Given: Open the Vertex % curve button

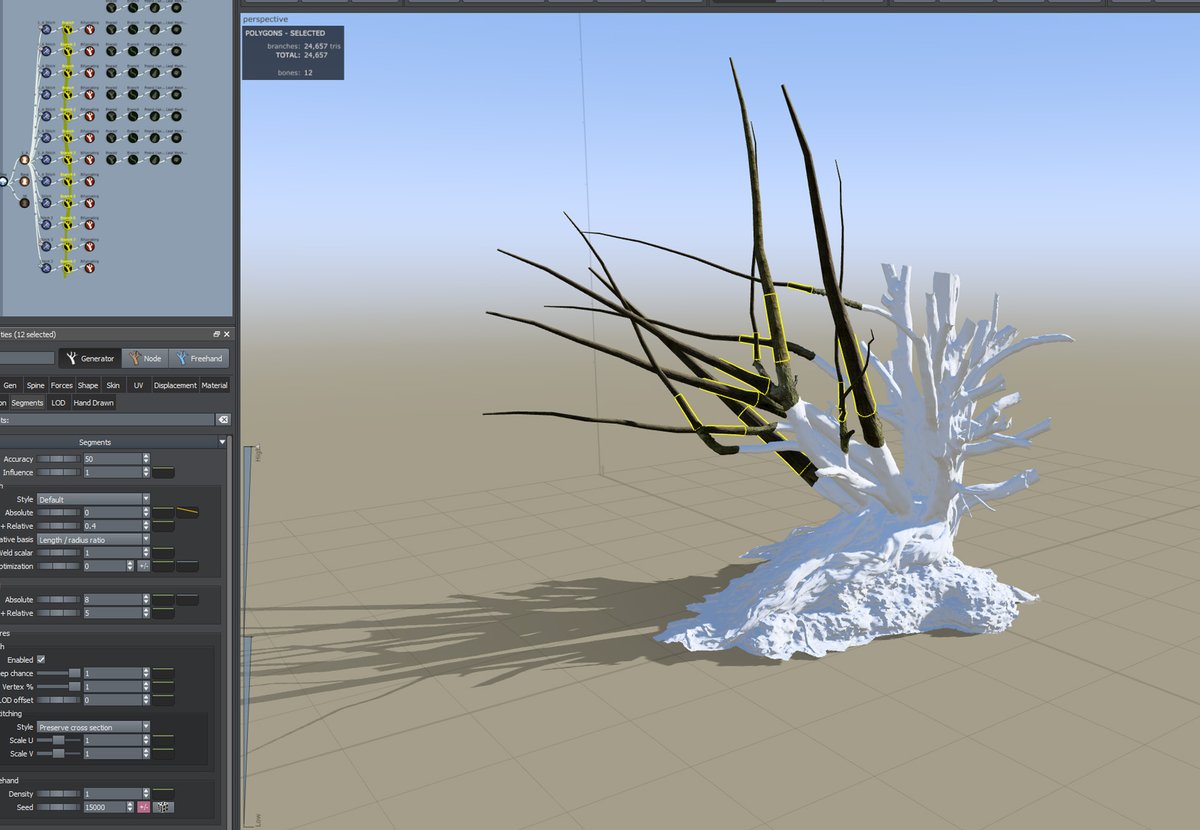Looking at the screenshot, I should [x=163, y=687].
